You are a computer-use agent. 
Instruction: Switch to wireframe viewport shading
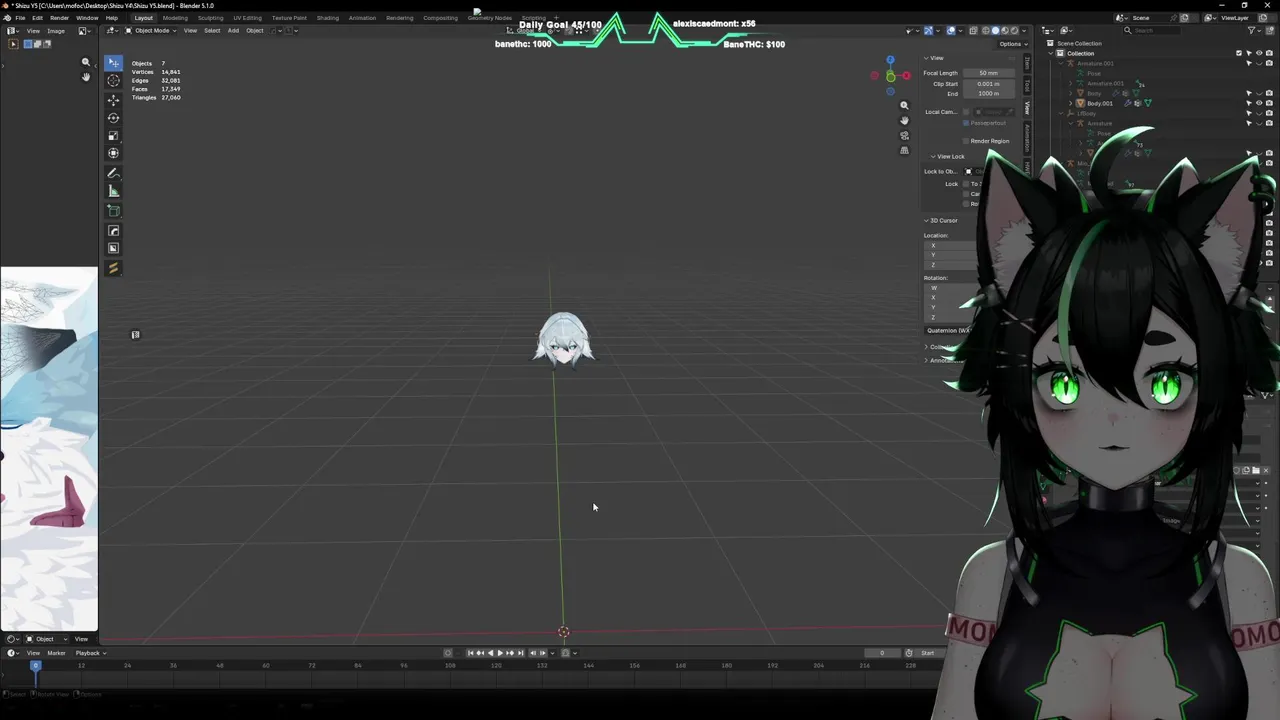[985, 30]
